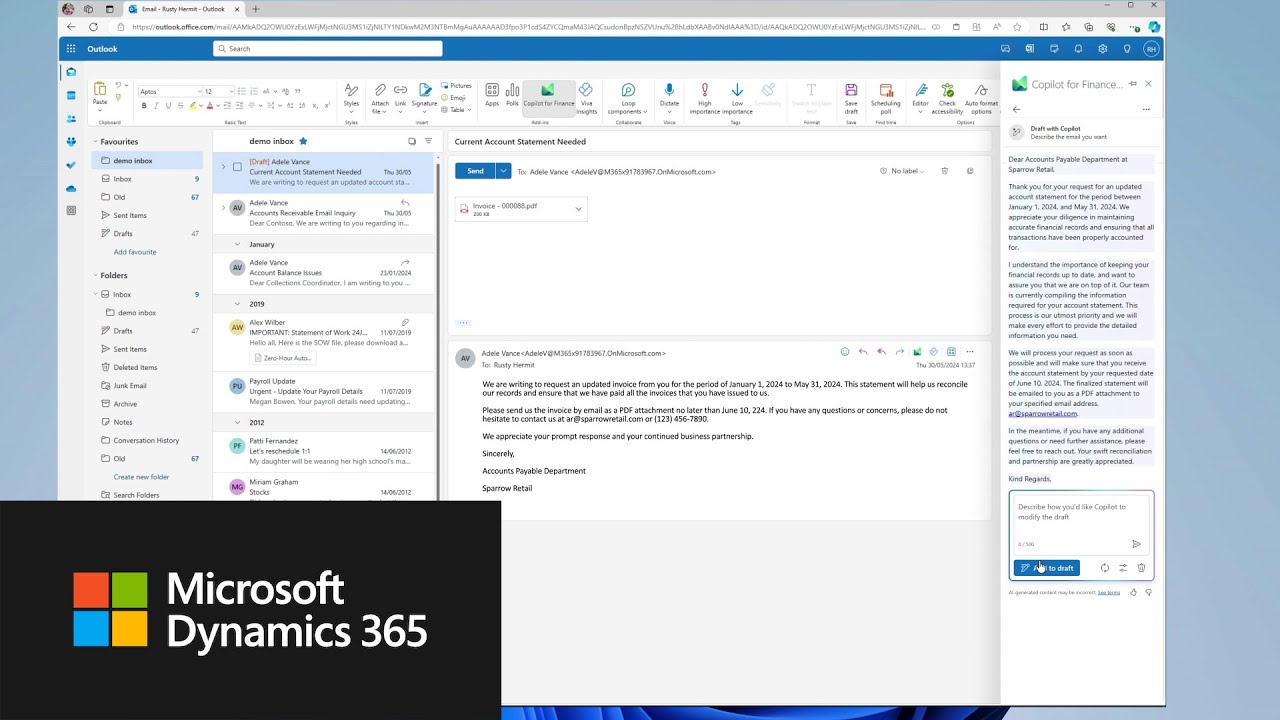Click Add to draft button

(x=1046, y=568)
